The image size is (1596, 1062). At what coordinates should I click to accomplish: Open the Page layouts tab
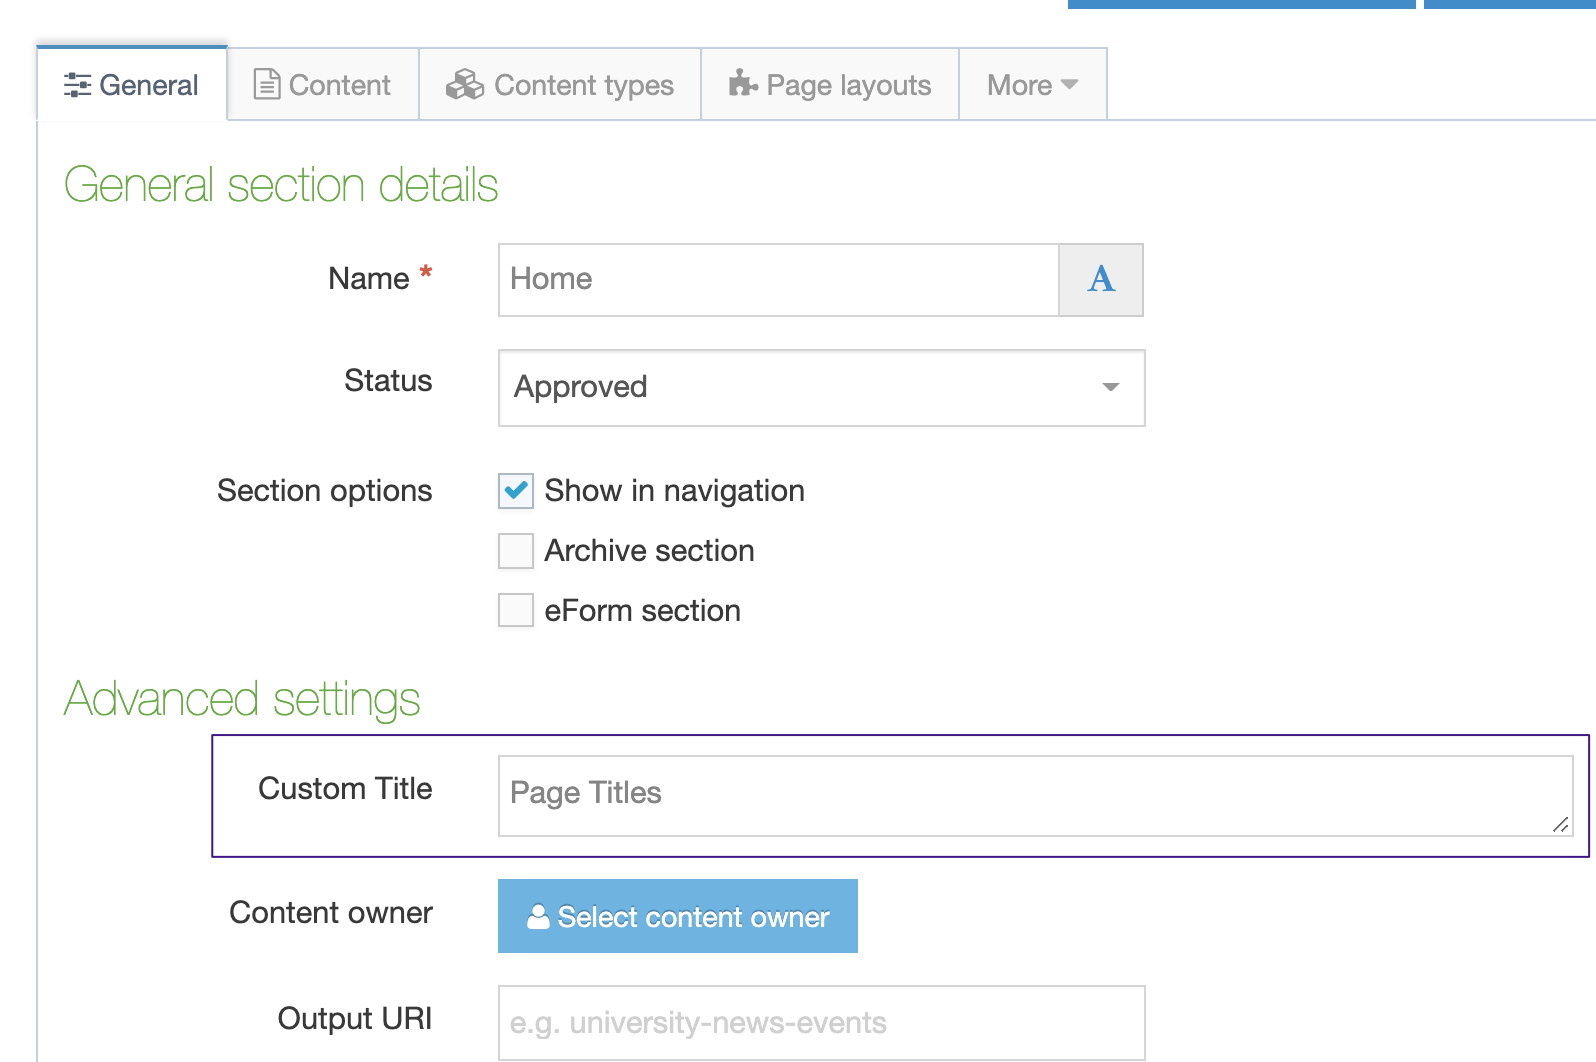(830, 85)
